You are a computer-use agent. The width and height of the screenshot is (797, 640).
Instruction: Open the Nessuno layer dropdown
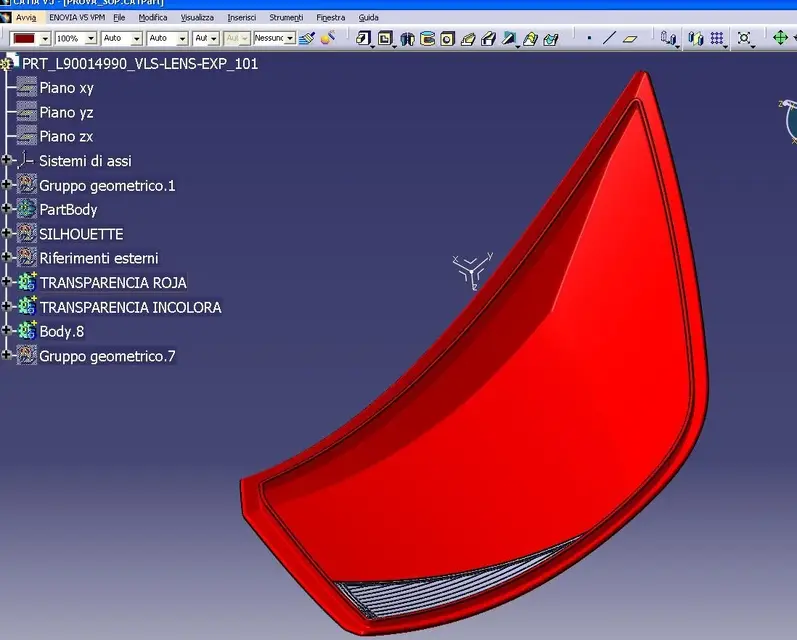coord(290,38)
